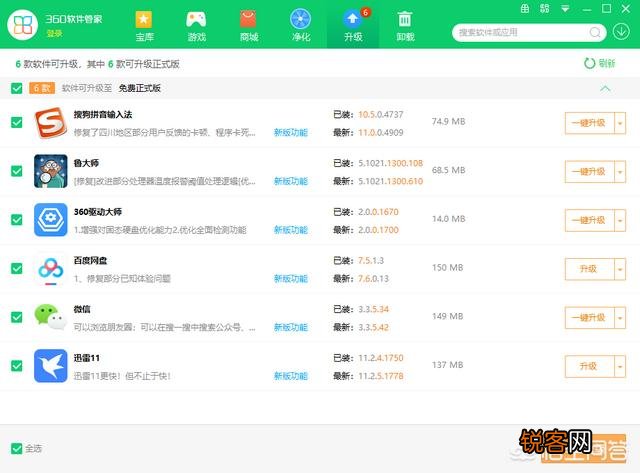Collapse the 免费正式版 group chevron
The height and width of the screenshot is (473, 640).
click(x=605, y=88)
